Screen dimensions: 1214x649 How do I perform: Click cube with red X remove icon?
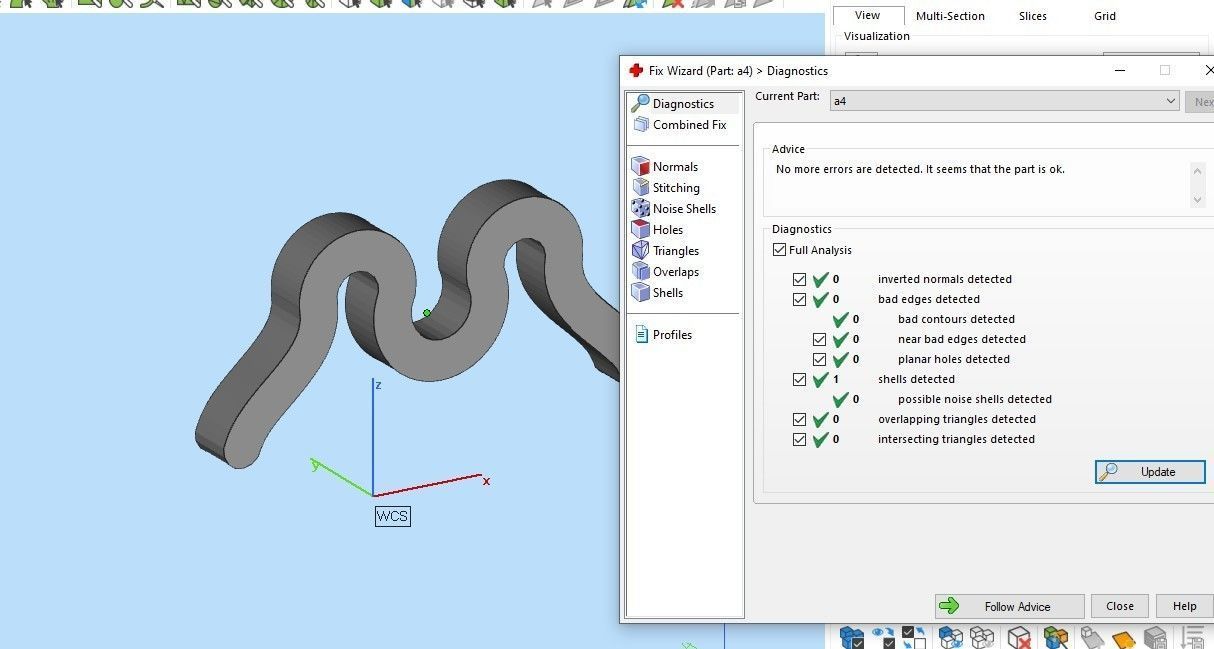(x=1019, y=637)
